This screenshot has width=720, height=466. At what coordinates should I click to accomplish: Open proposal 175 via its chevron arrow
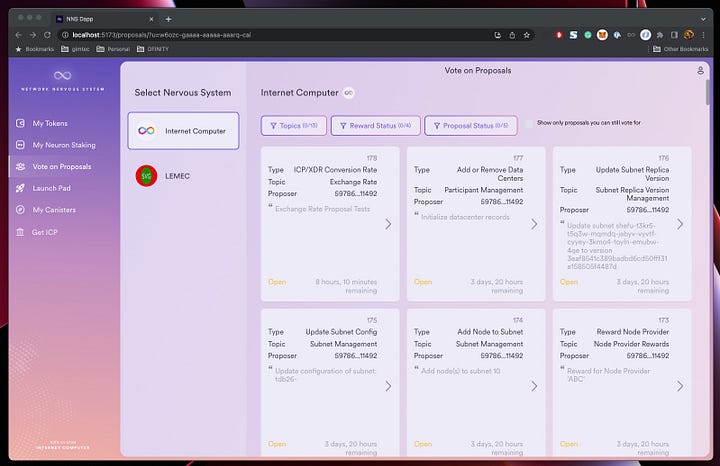(388, 386)
